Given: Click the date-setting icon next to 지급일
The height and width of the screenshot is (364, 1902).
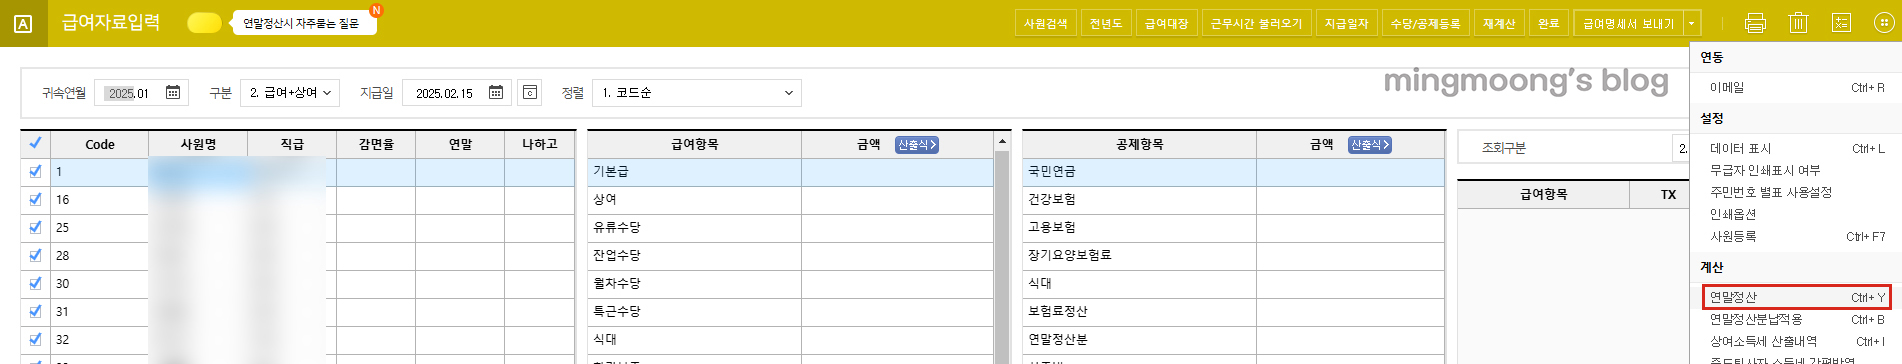Looking at the screenshot, I should tap(530, 92).
